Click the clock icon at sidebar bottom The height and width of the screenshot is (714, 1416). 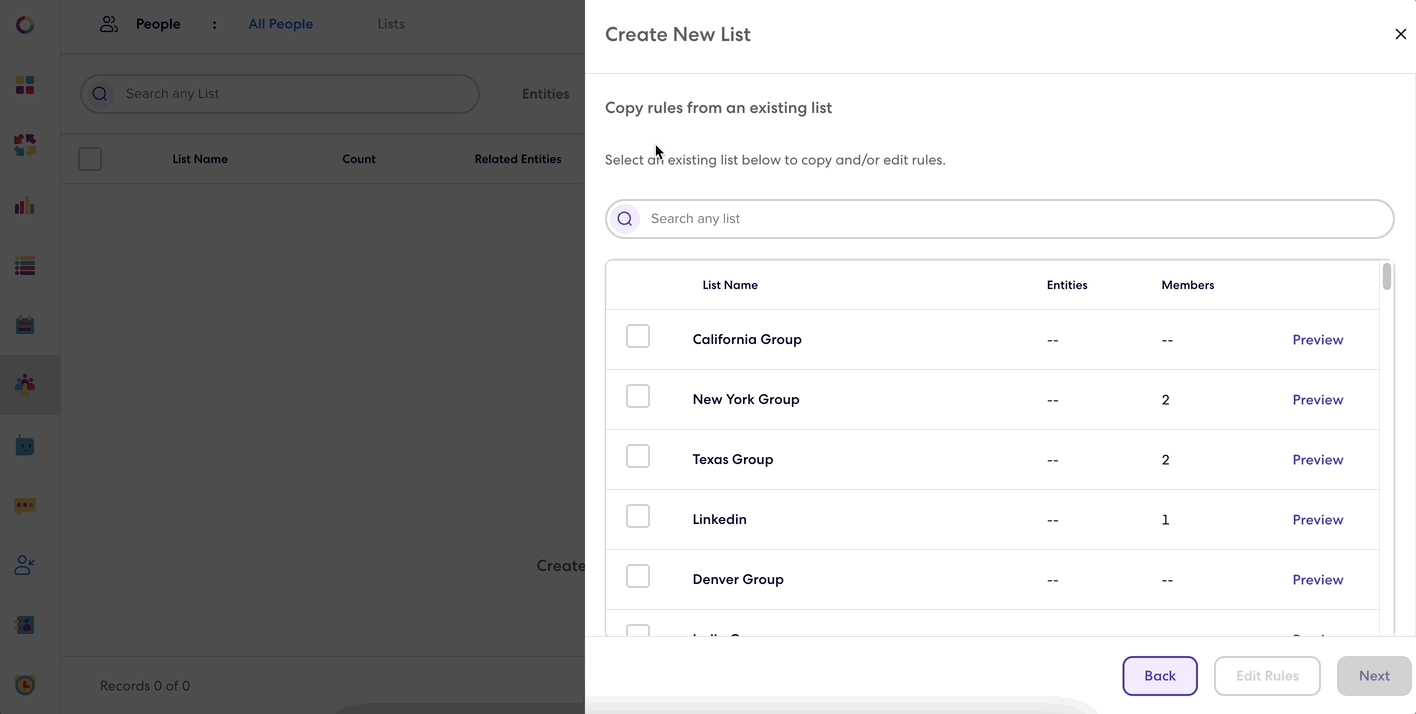tap(25, 685)
